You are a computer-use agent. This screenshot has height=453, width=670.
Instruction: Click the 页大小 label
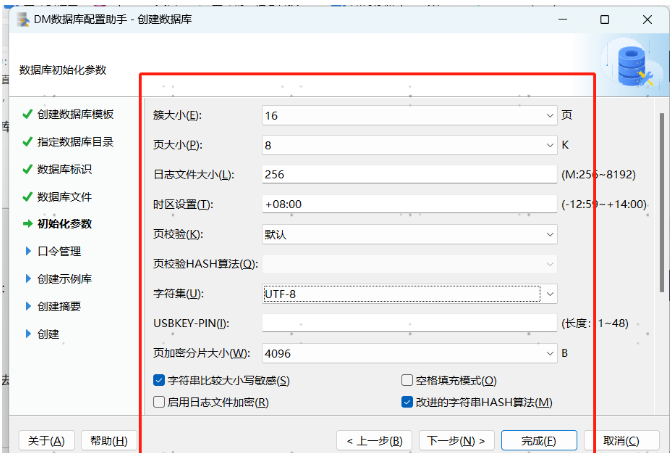pos(178,145)
